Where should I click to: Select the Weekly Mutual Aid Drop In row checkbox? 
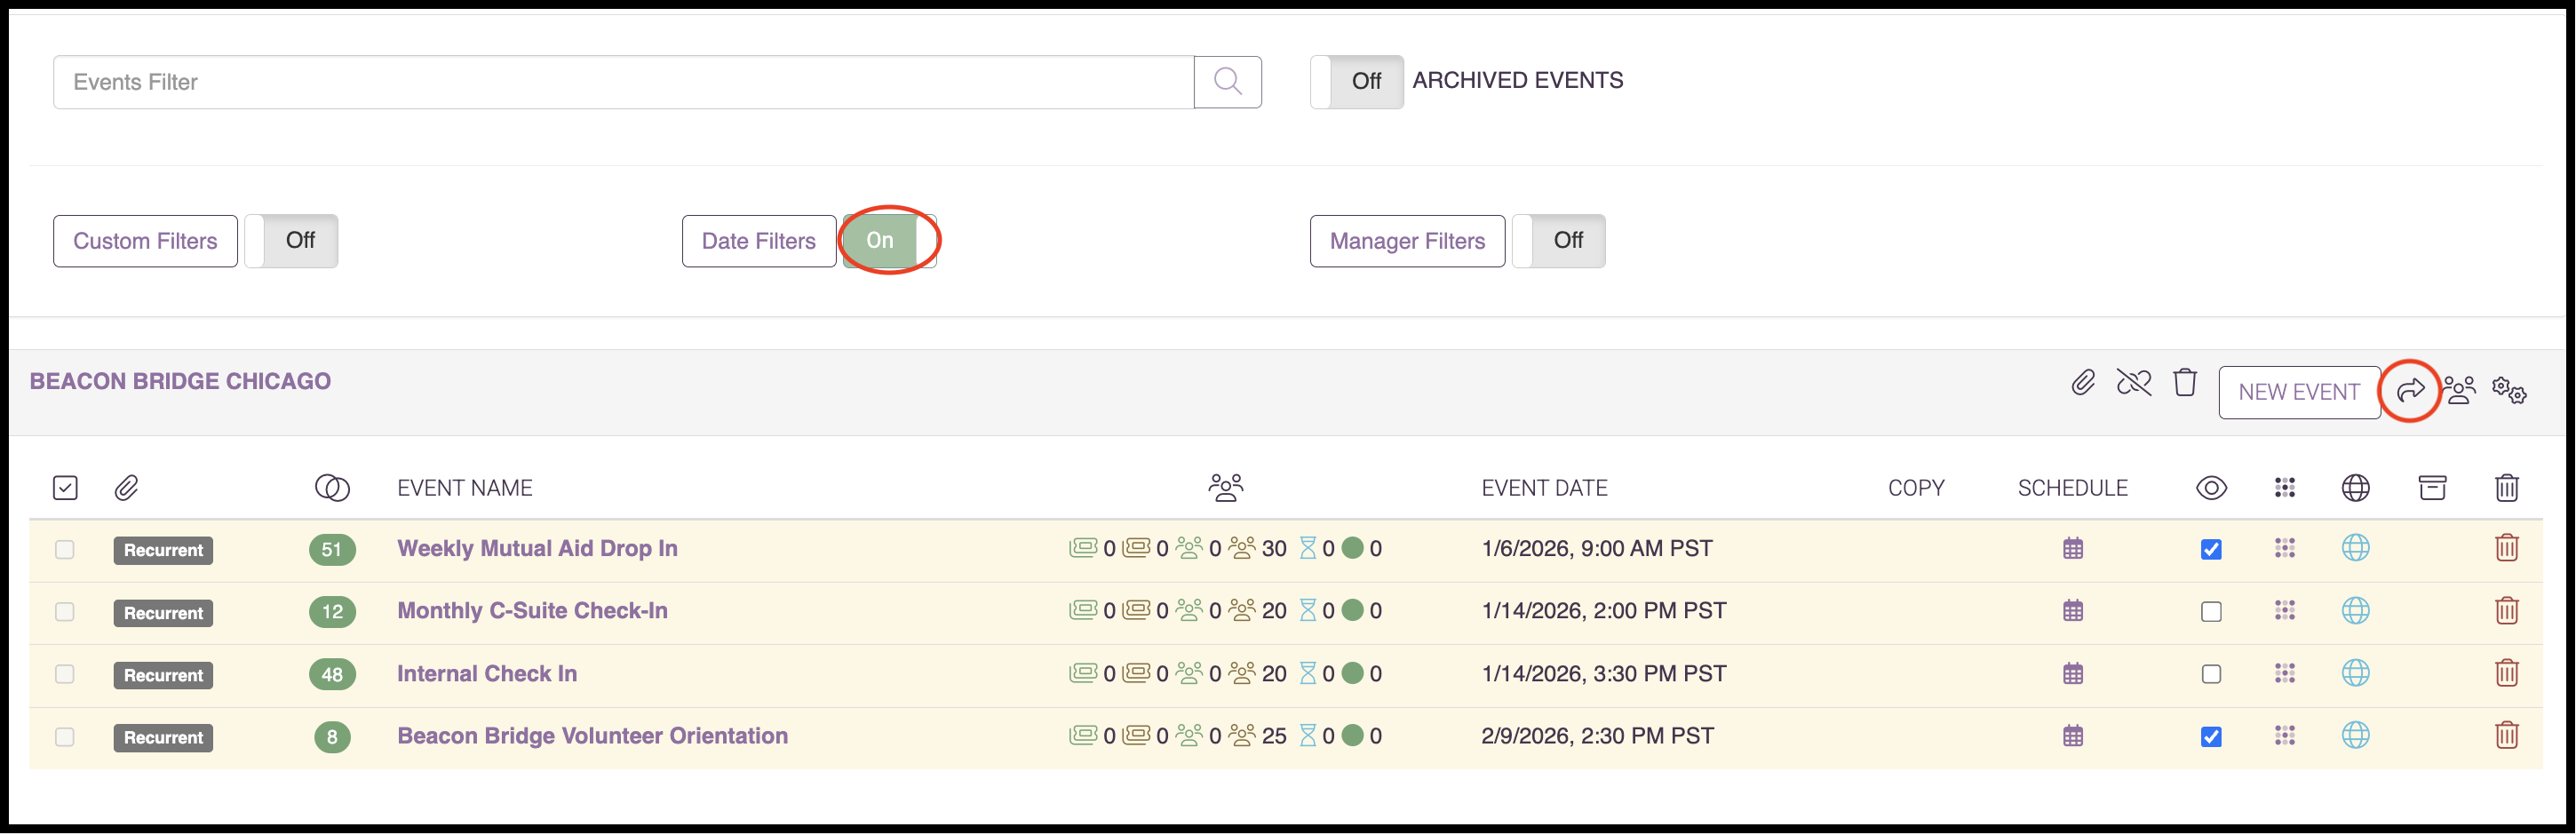pyautogui.click(x=65, y=550)
